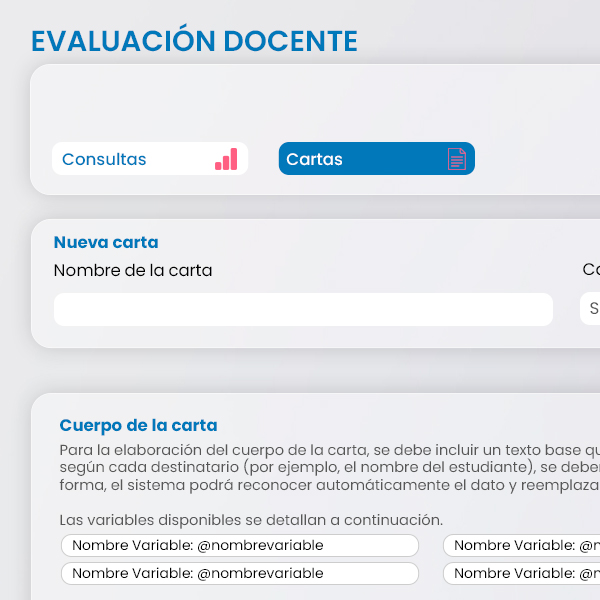Image resolution: width=600 pixels, height=600 pixels.
Task: Click the paragraph starting 'Para la elaboración'
Action: point(329,450)
